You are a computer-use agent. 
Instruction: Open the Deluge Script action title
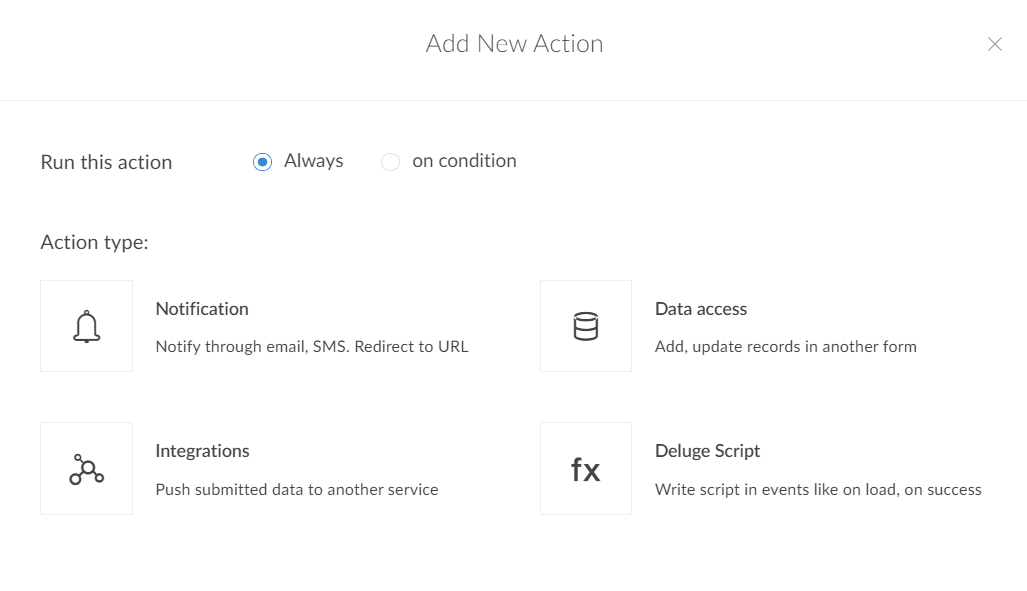(x=707, y=451)
